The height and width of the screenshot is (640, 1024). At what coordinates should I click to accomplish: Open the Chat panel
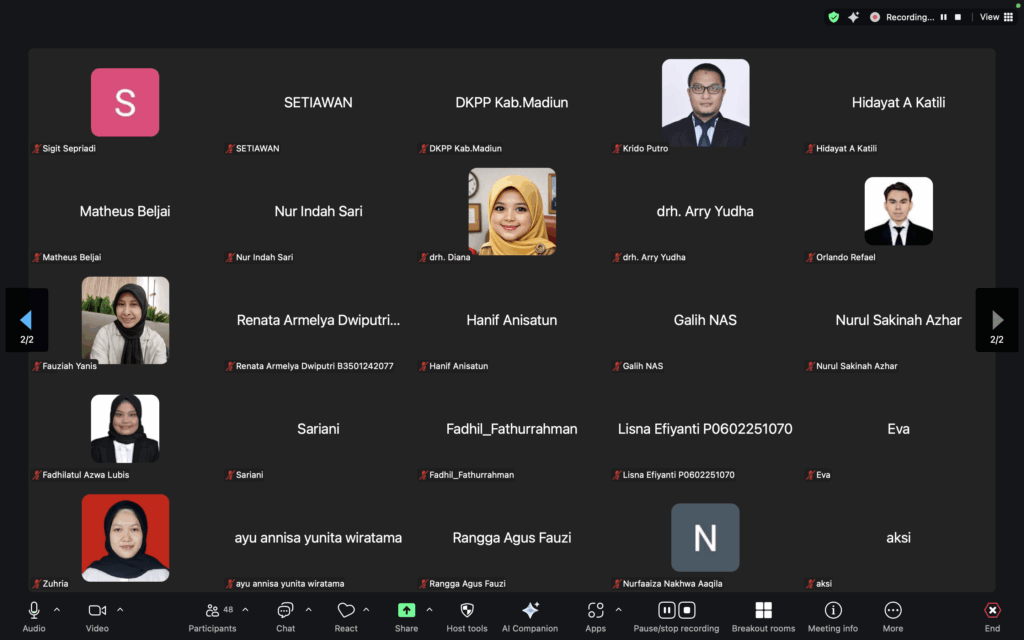285,611
